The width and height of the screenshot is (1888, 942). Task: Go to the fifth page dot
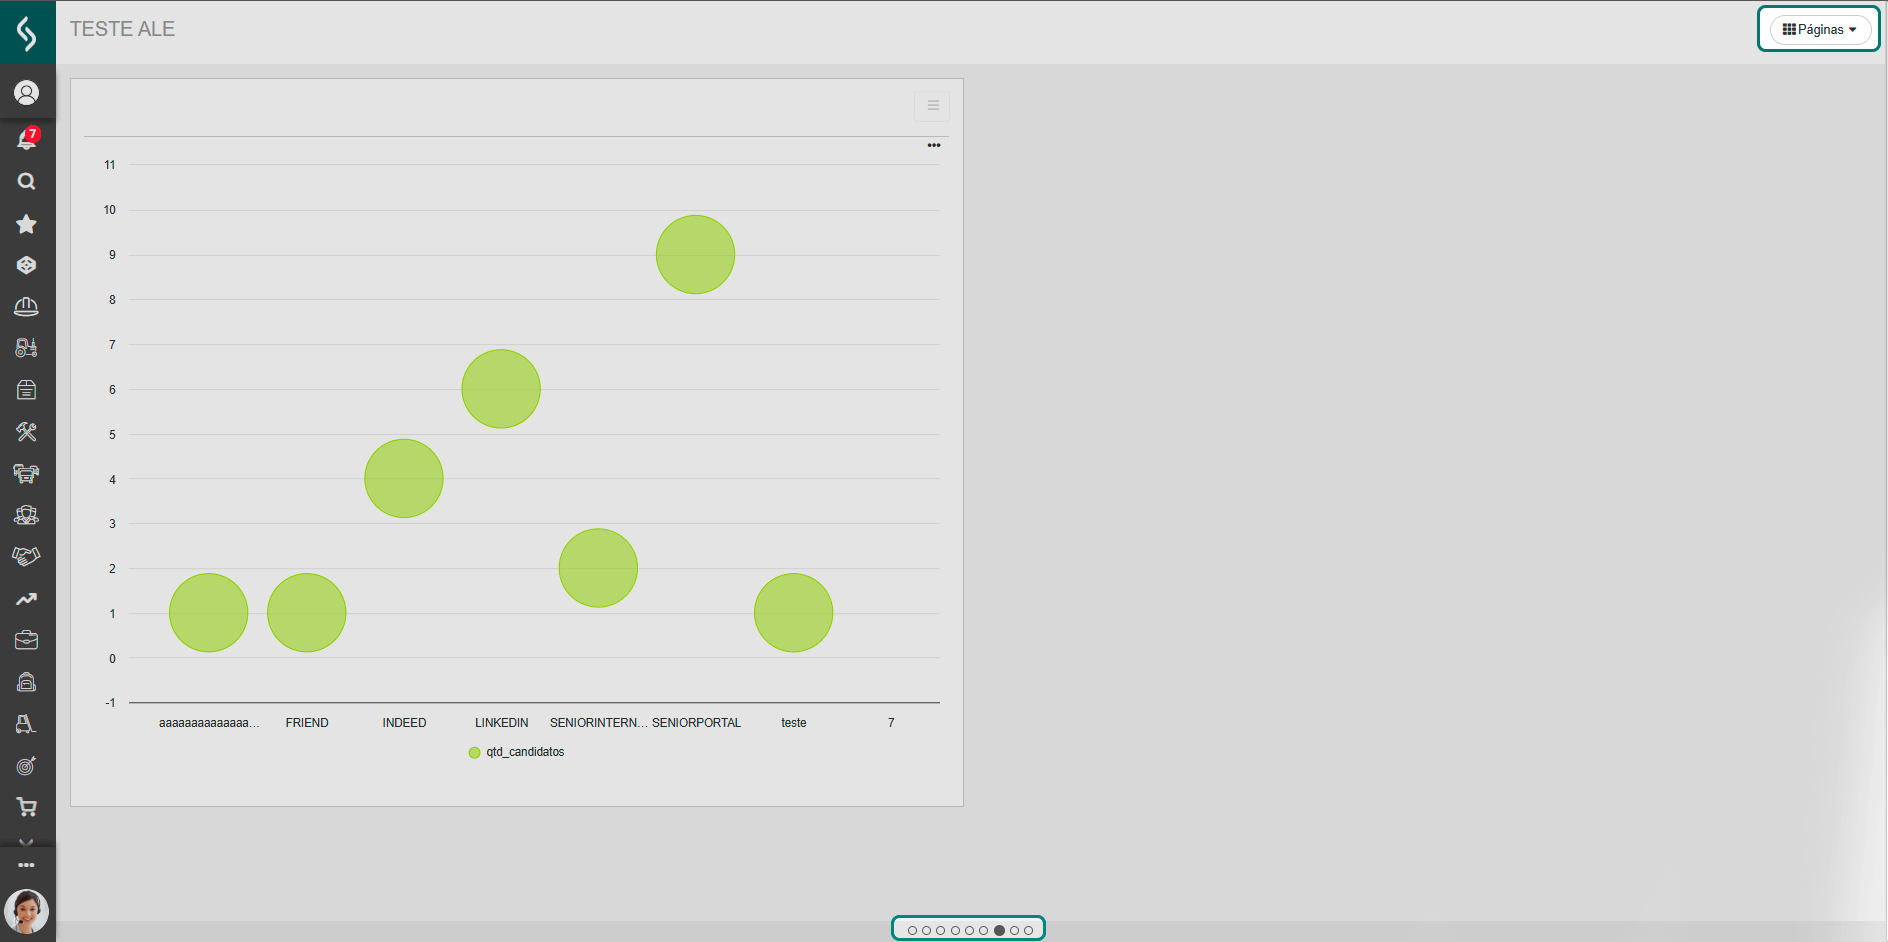(x=970, y=931)
